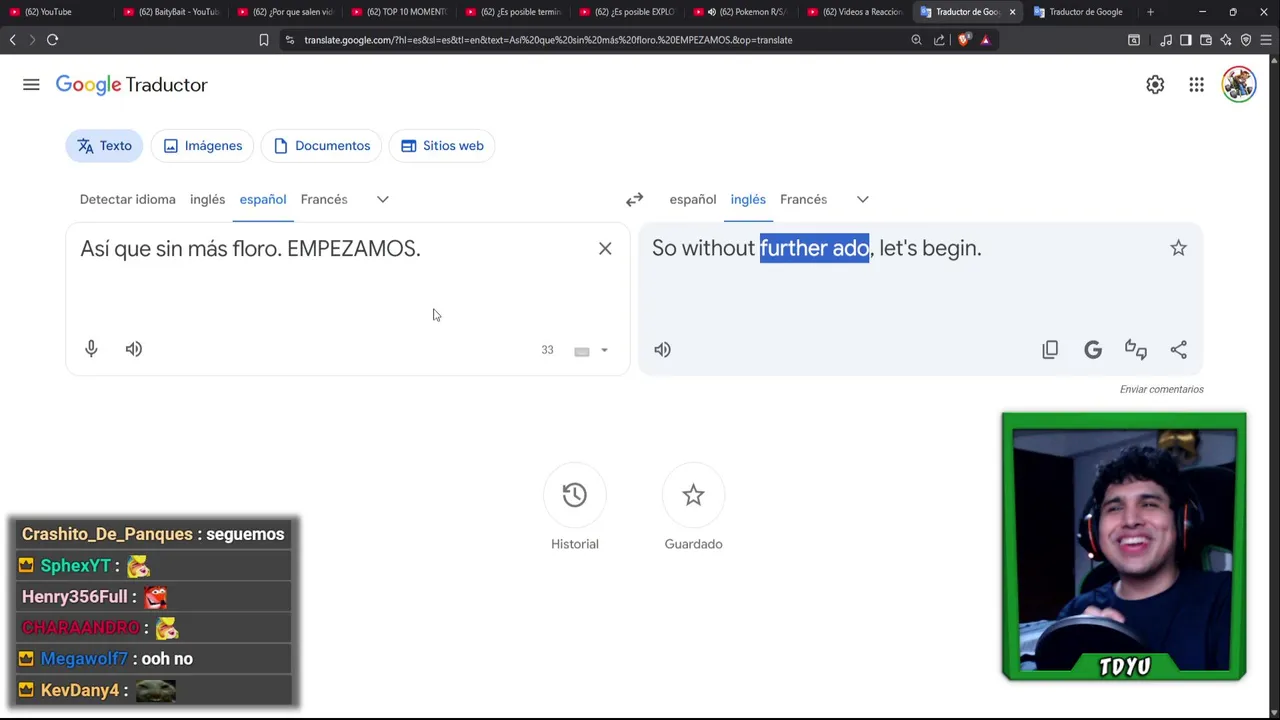Choose inglés as source language
The height and width of the screenshot is (720, 1280).
click(207, 200)
